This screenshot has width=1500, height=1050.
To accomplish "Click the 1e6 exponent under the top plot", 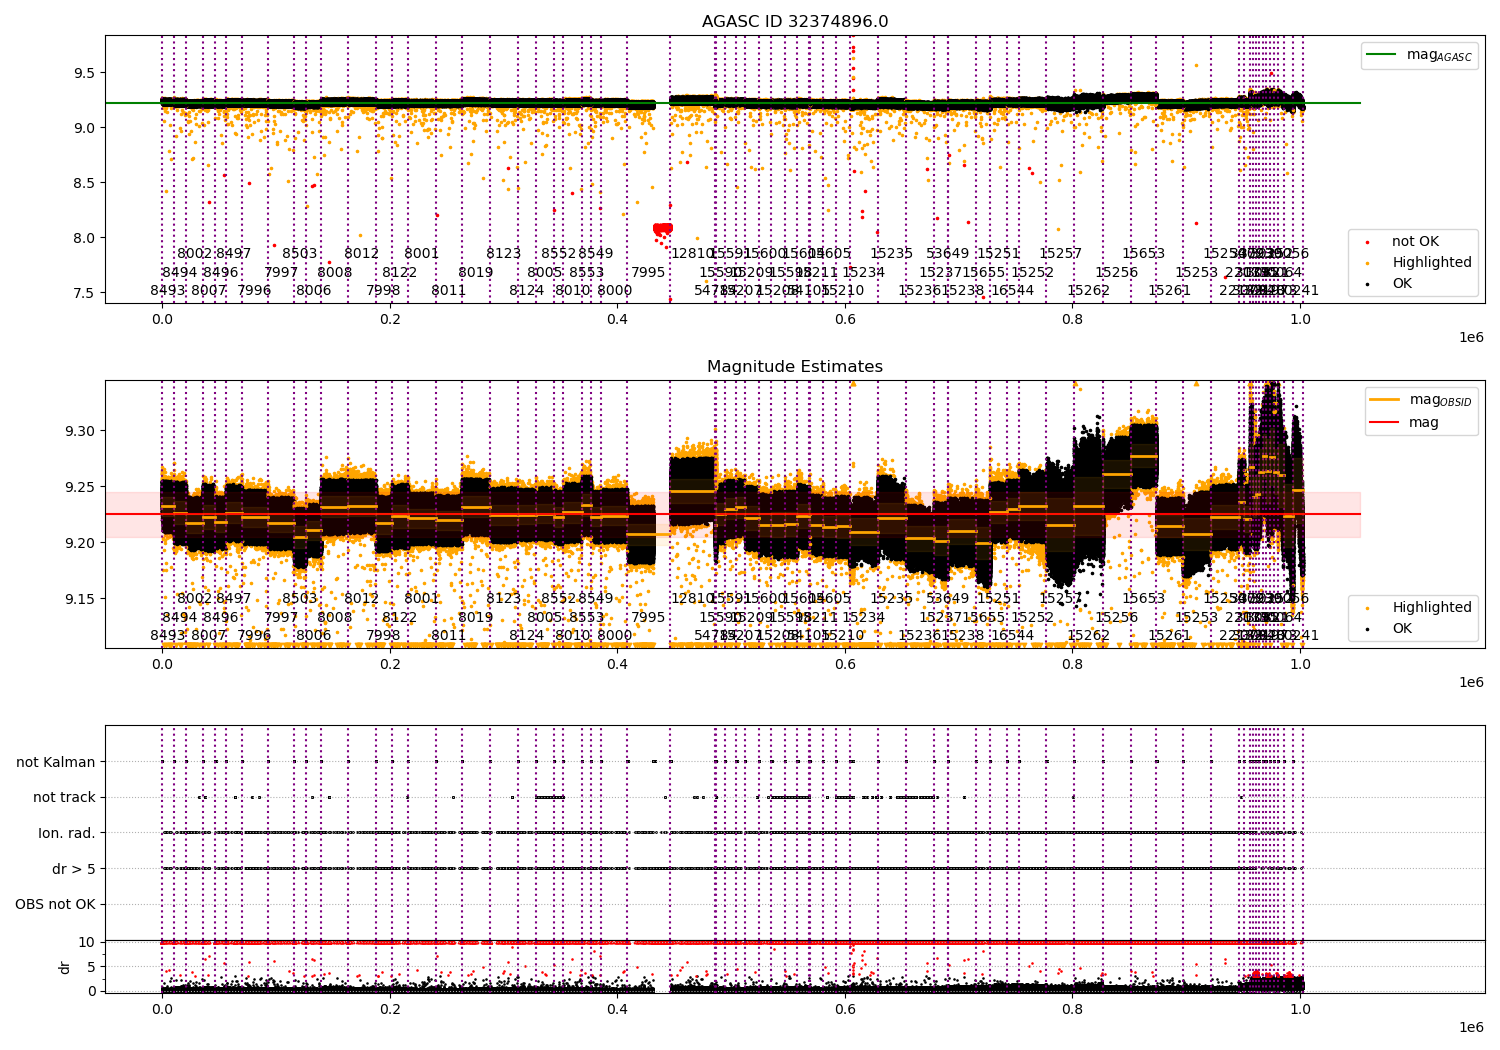I will [x=1471, y=337].
